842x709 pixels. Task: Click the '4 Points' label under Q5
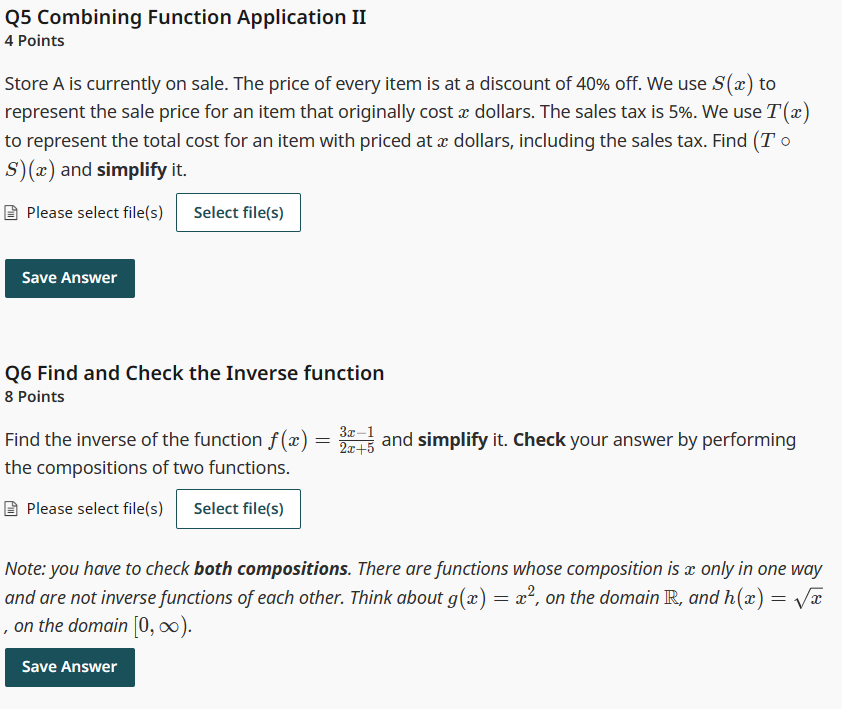pos(34,40)
